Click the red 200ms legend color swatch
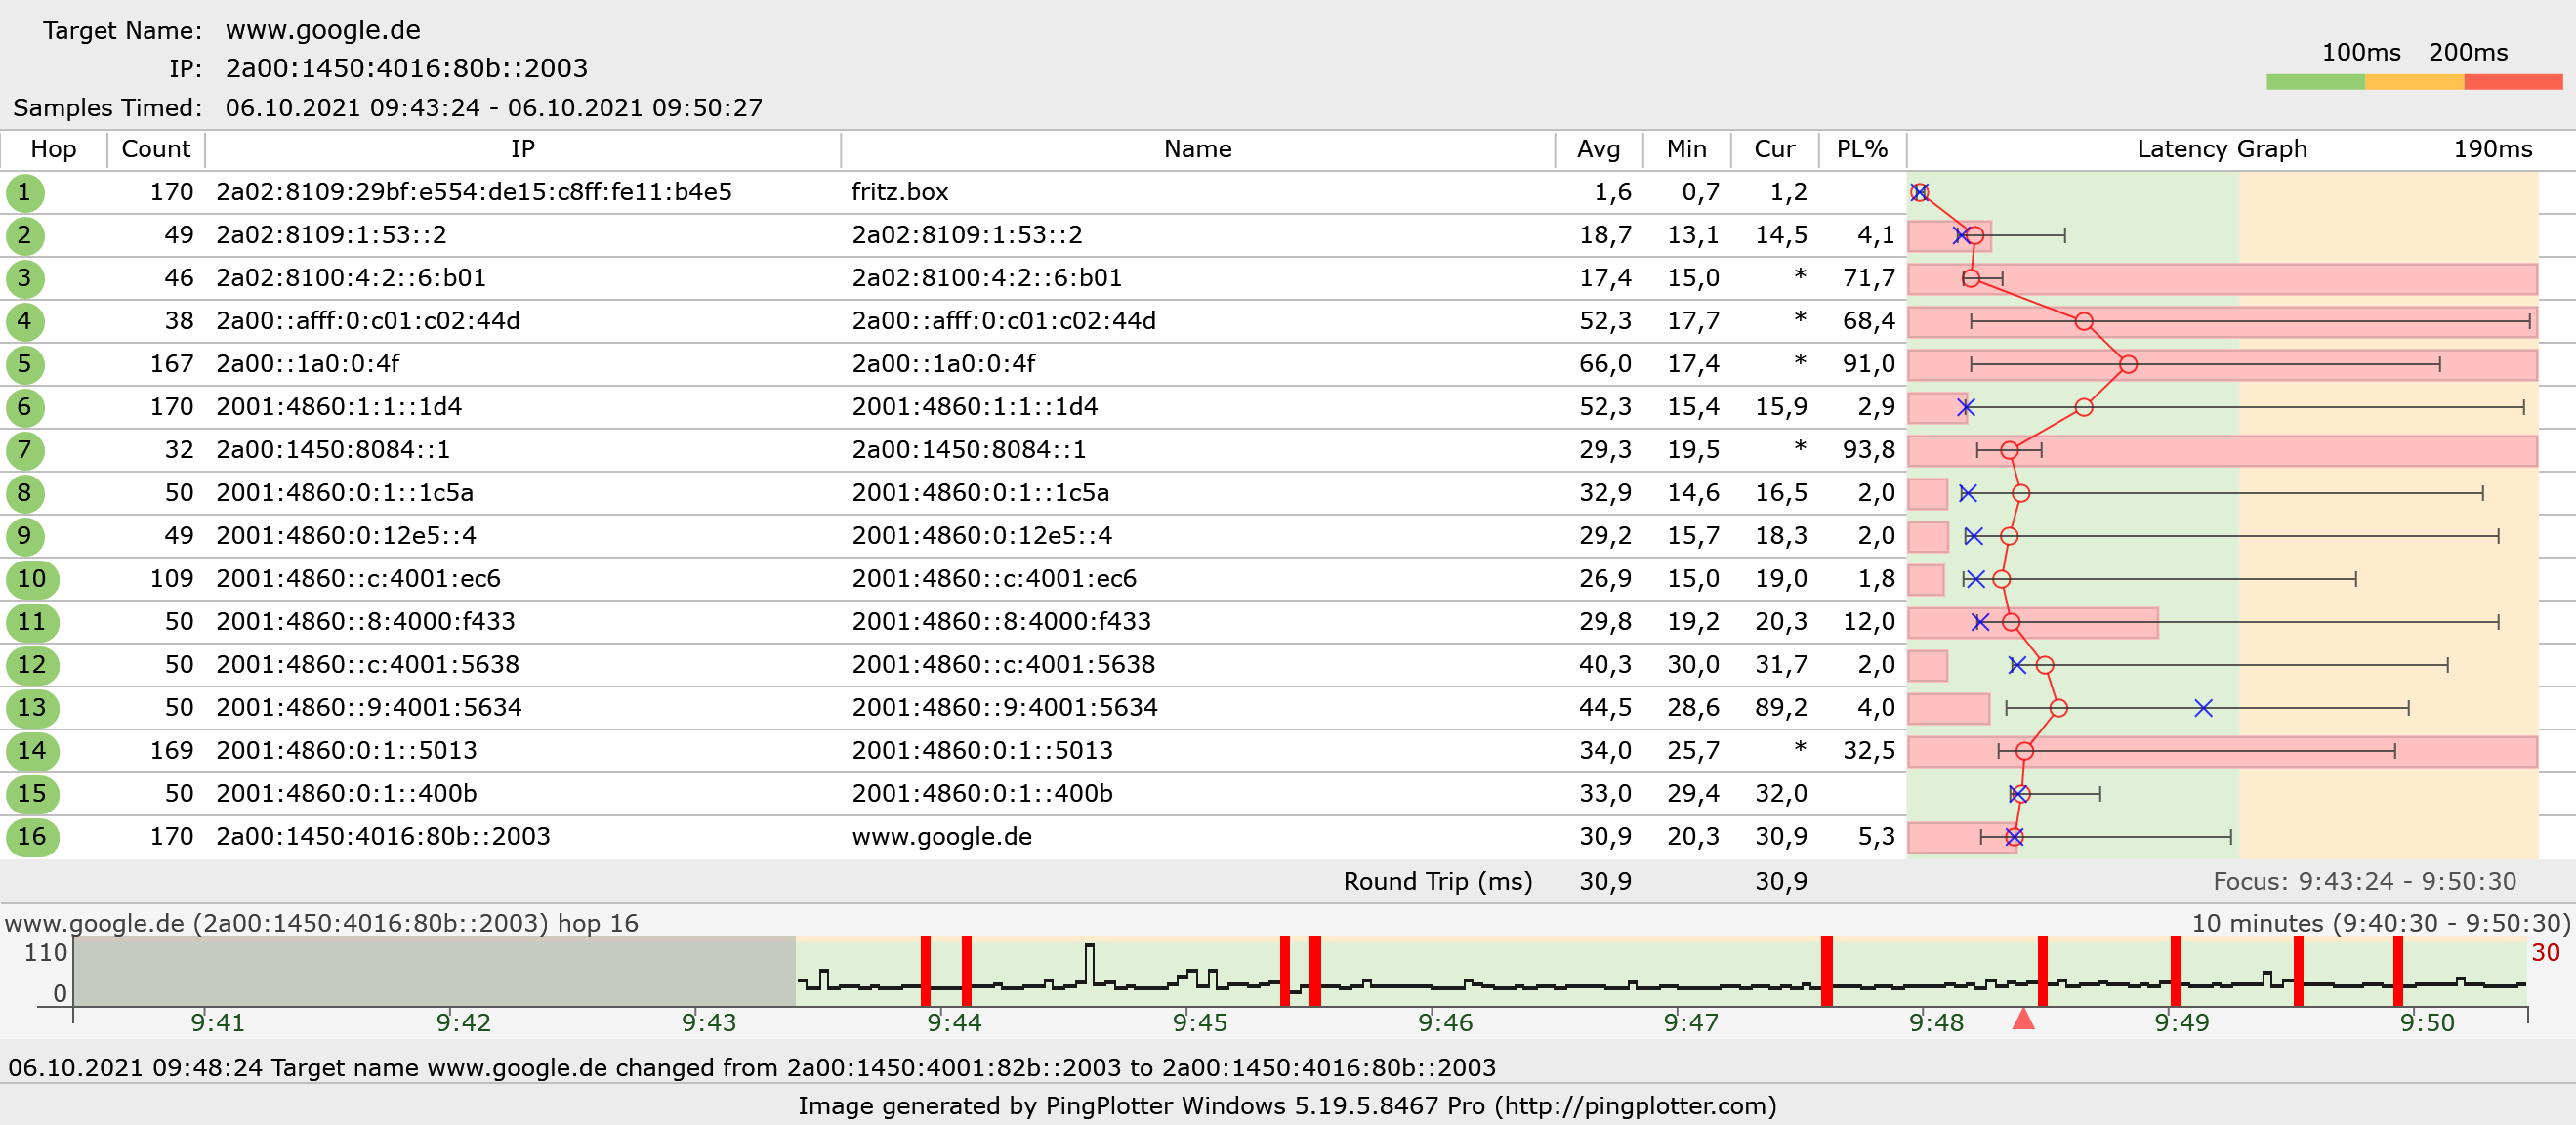This screenshot has width=2576, height=1125. click(2513, 82)
